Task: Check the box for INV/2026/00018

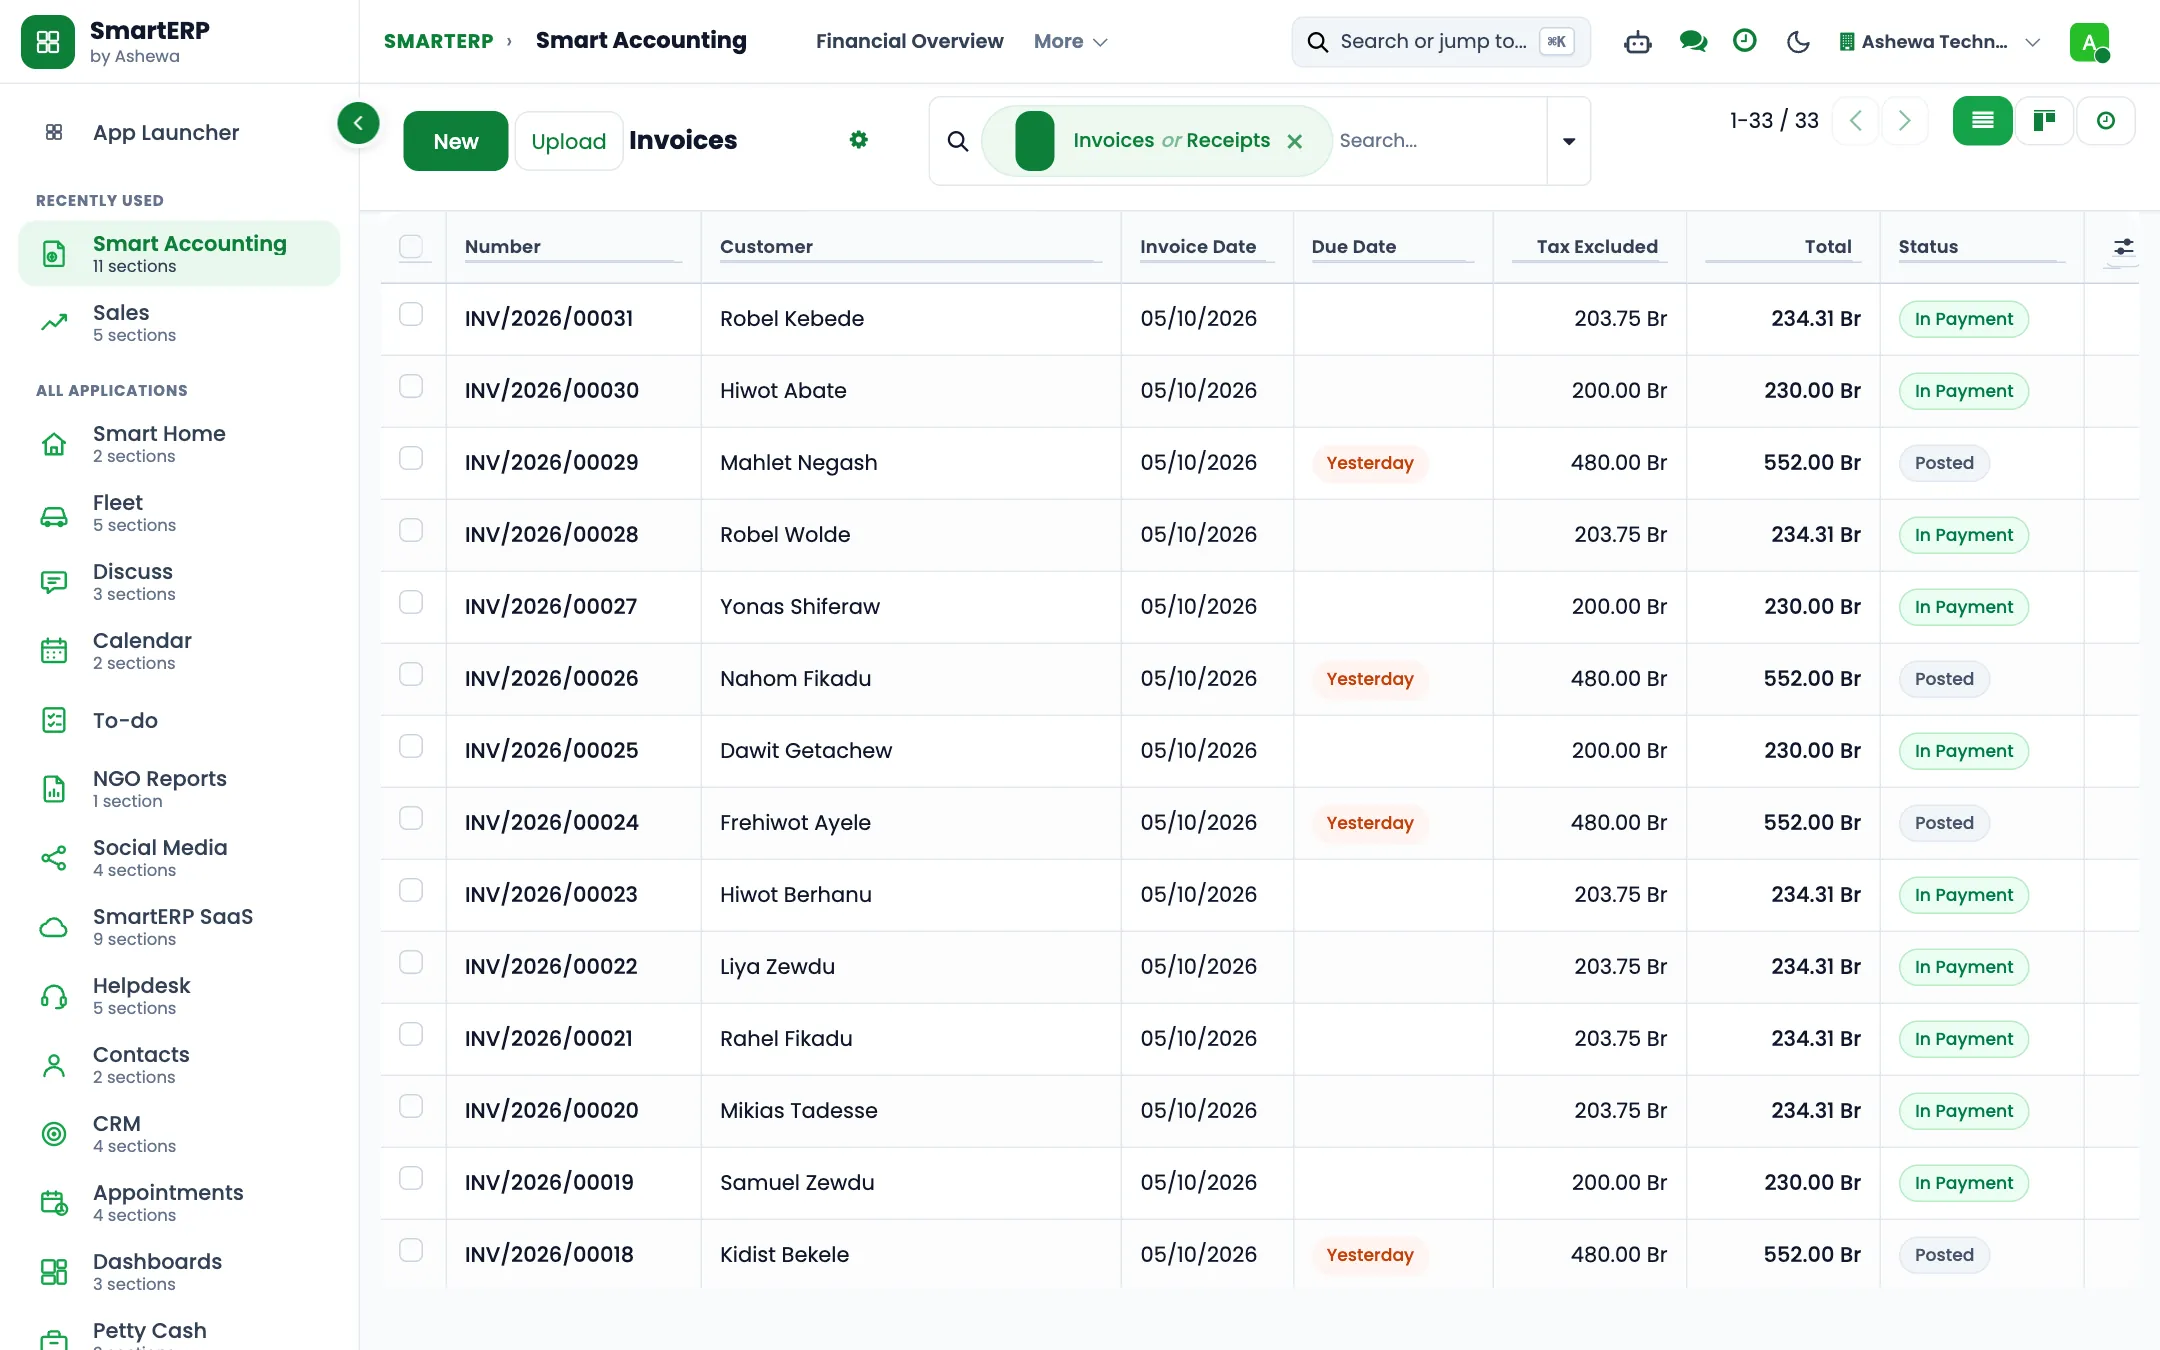Action: coord(411,1250)
